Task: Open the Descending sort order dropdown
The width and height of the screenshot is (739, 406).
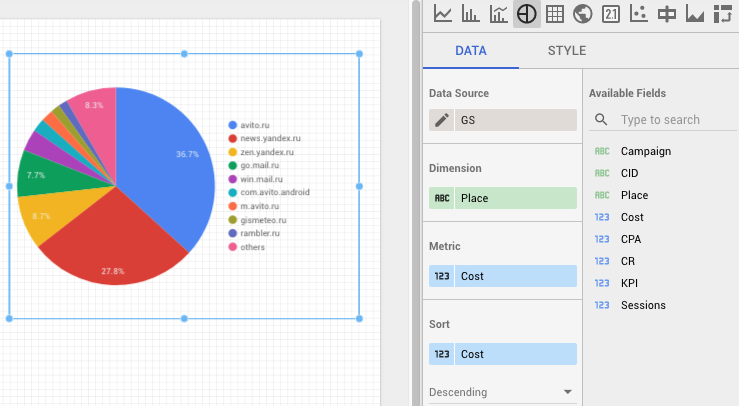Action: (502, 392)
